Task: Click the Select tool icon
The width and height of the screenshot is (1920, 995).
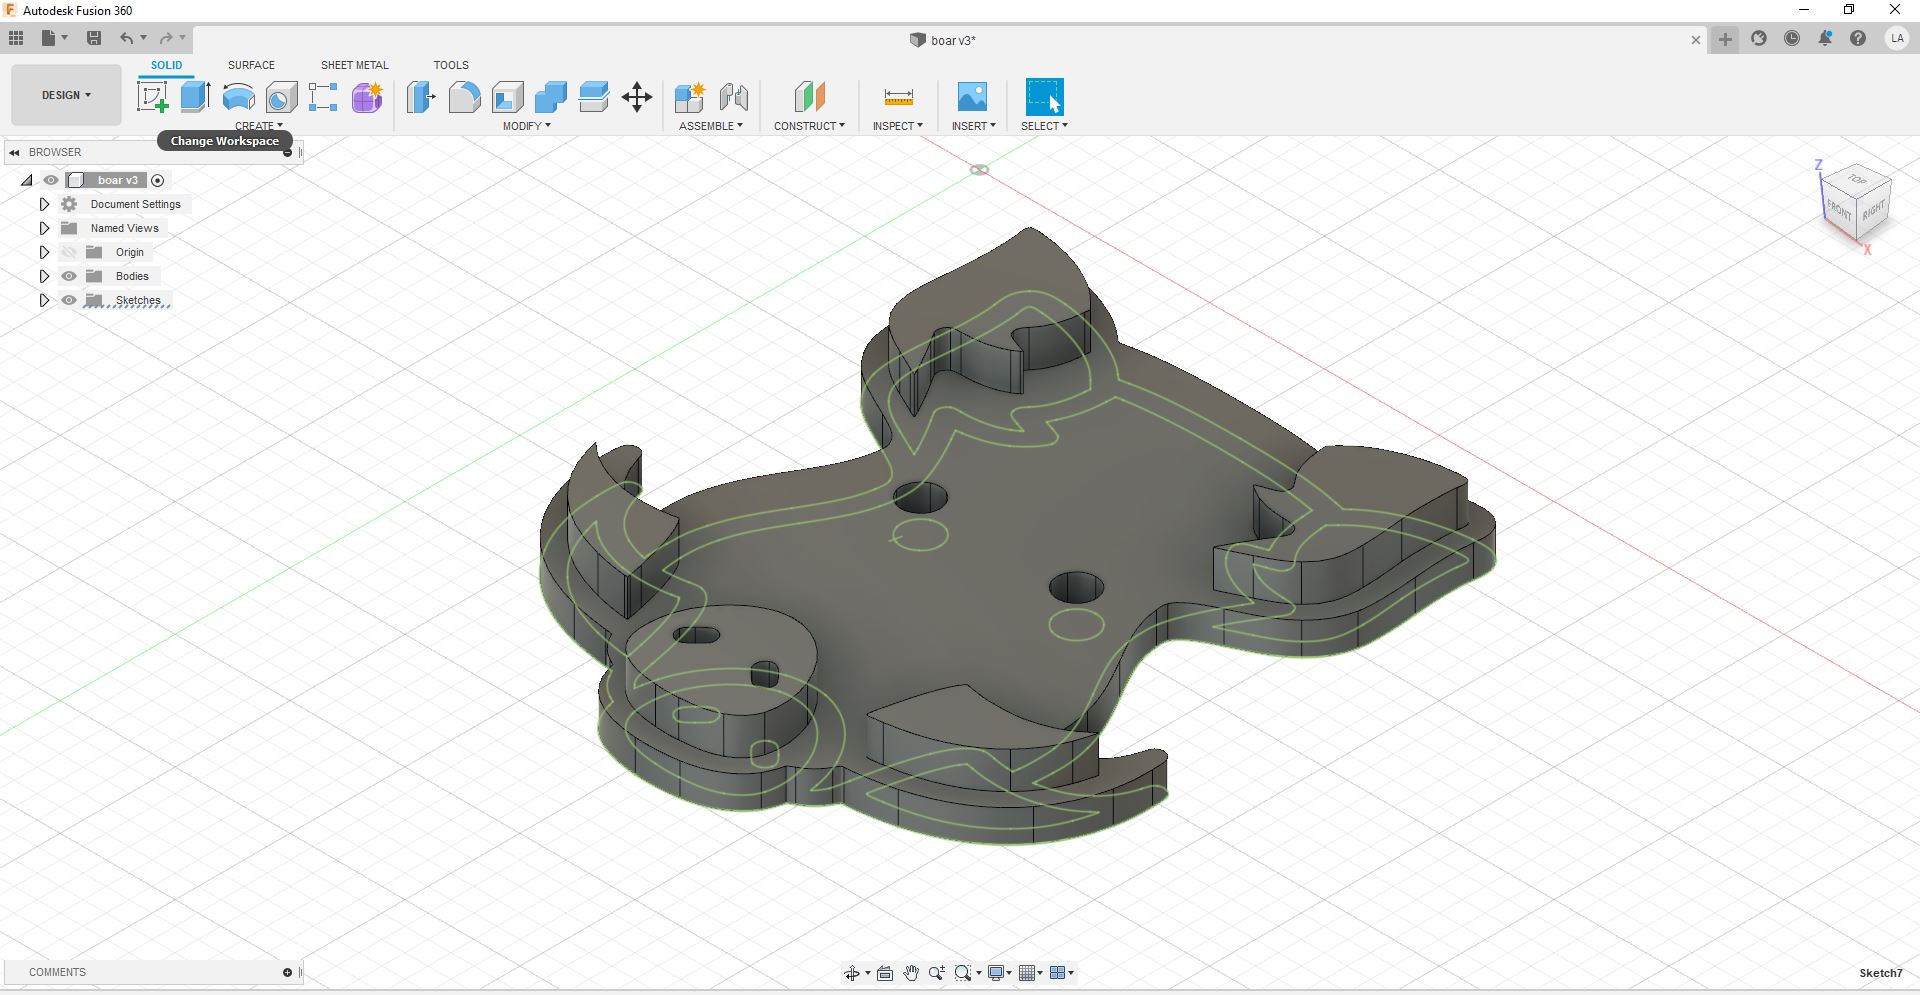Action: click(1044, 97)
